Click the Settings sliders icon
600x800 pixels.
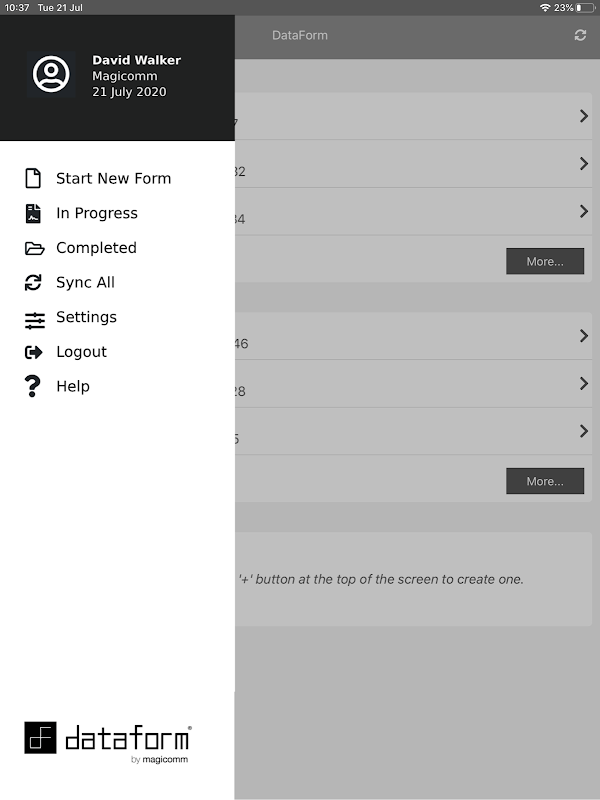coord(35,319)
